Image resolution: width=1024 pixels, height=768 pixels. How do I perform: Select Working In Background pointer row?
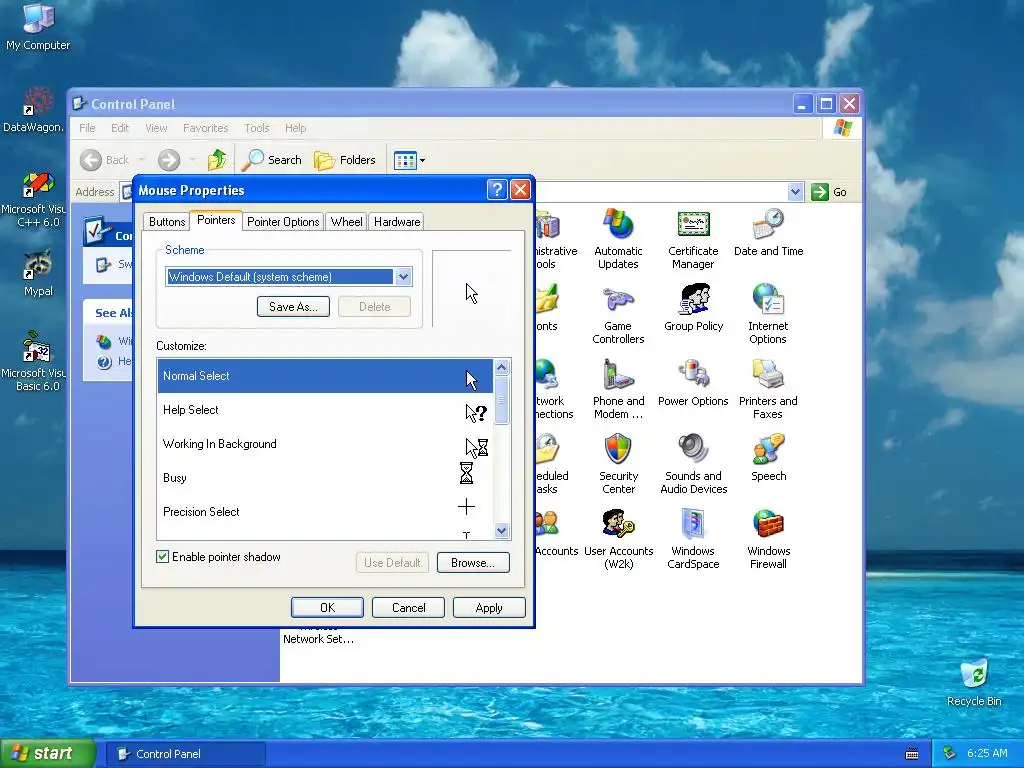(x=325, y=444)
